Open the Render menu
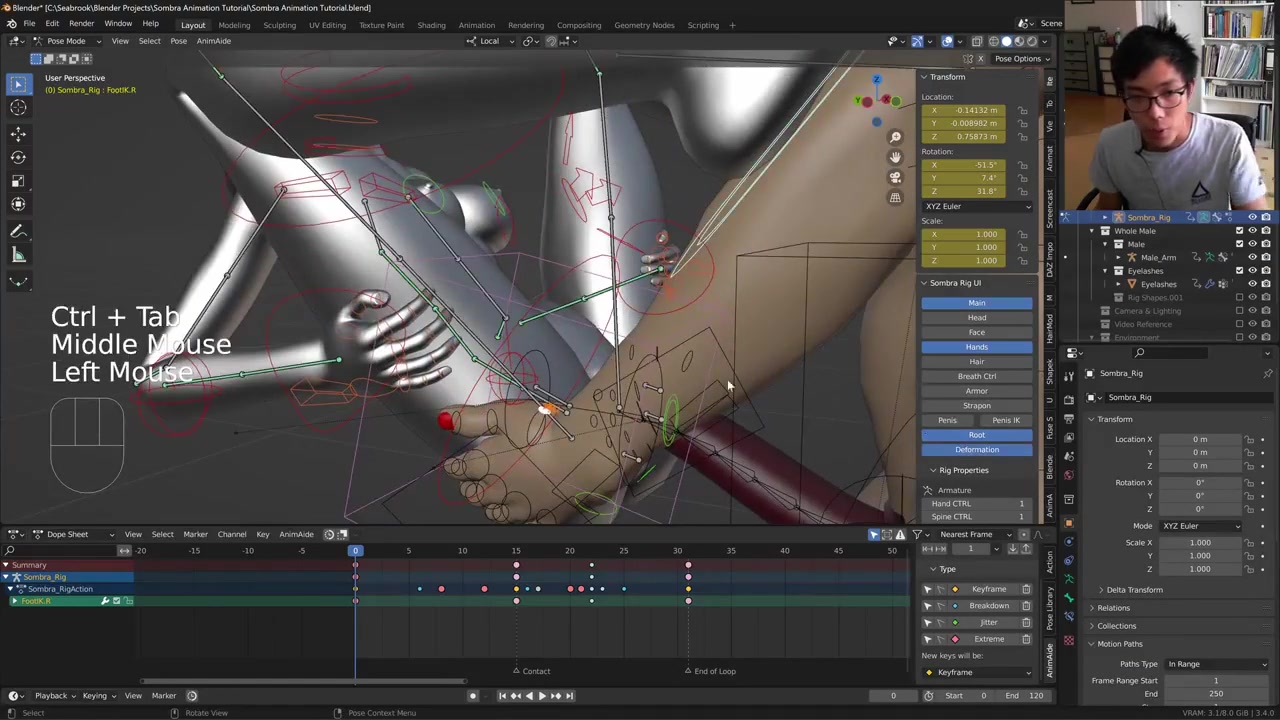This screenshot has height=720, width=1280. pos(81,24)
